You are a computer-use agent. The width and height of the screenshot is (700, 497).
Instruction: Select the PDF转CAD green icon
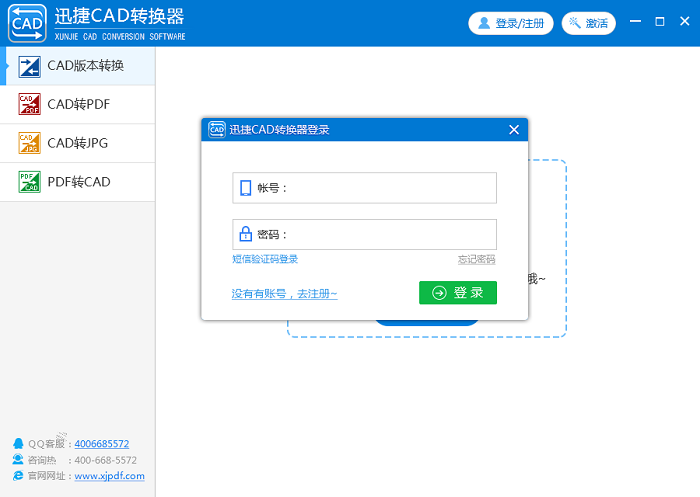coord(29,182)
